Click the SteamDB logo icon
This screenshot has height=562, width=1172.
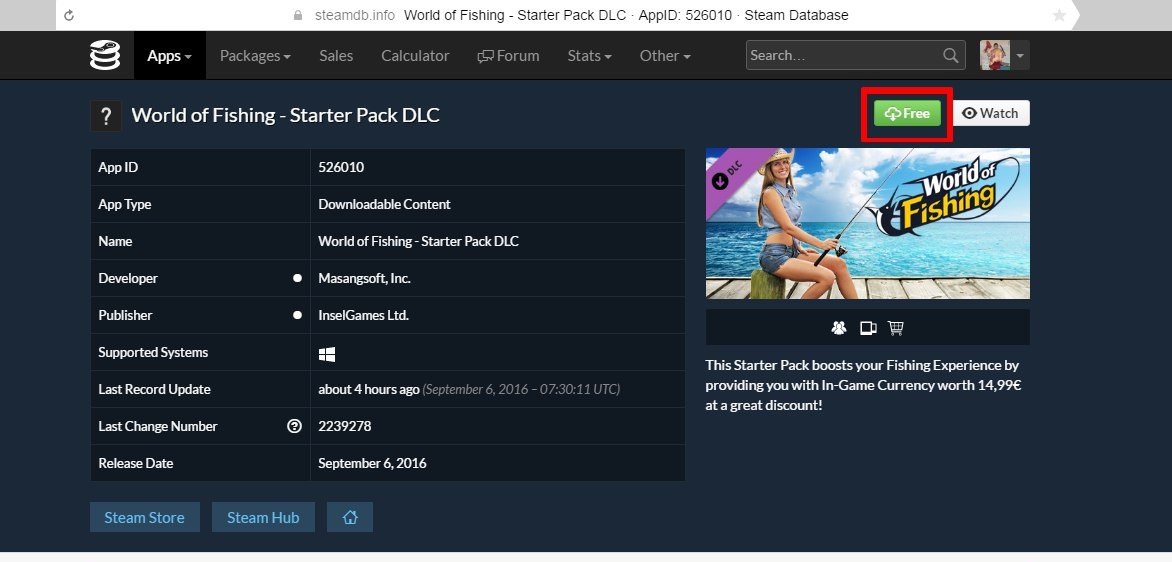click(105, 55)
